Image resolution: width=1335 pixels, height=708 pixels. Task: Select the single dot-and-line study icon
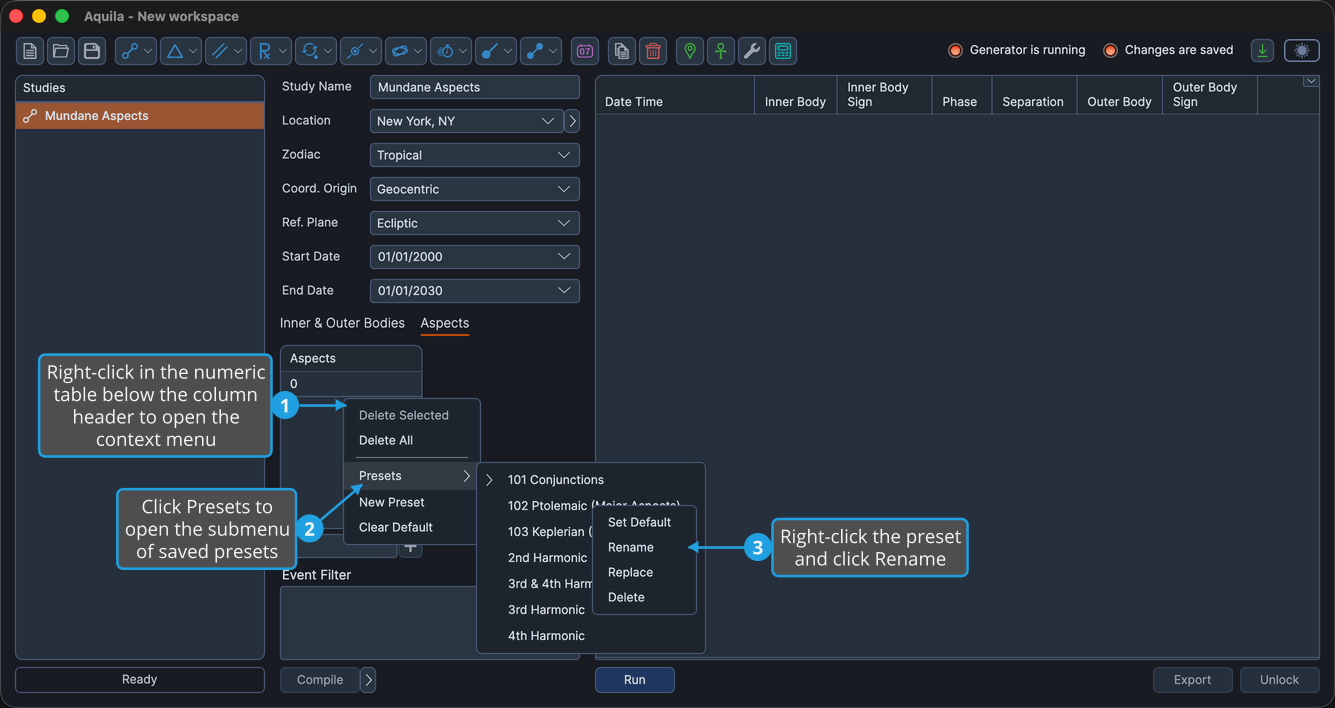489,51
